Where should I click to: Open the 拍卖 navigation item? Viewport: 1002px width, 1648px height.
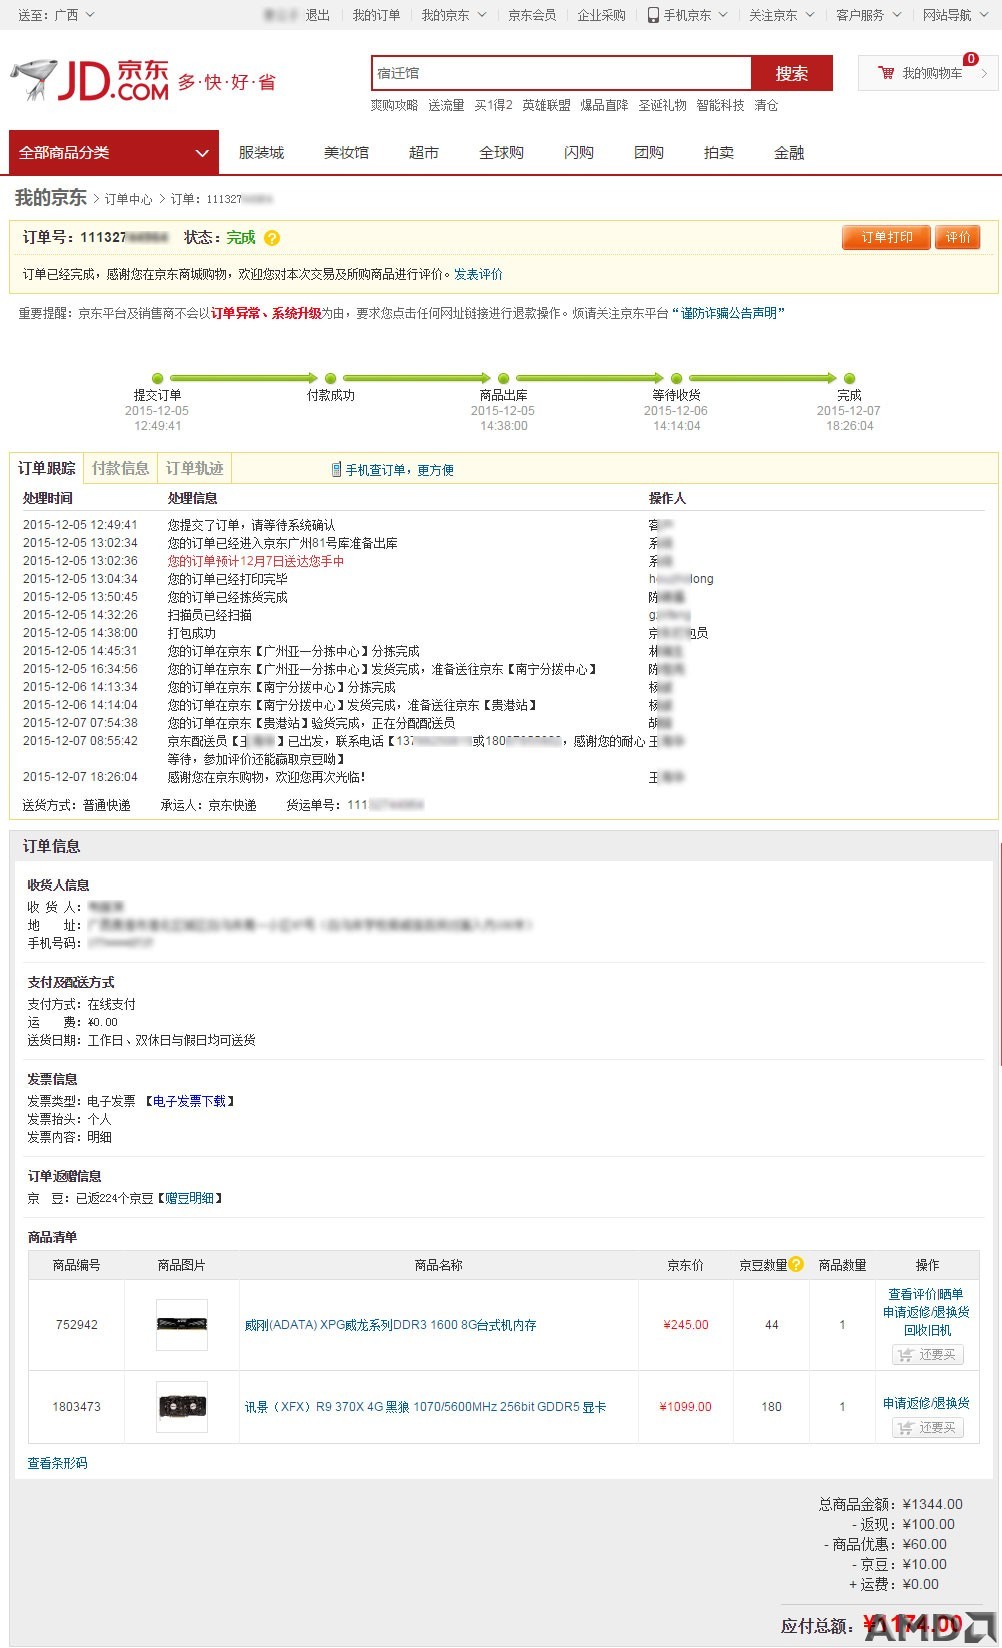pyautogui.click(x=719, y=153)
